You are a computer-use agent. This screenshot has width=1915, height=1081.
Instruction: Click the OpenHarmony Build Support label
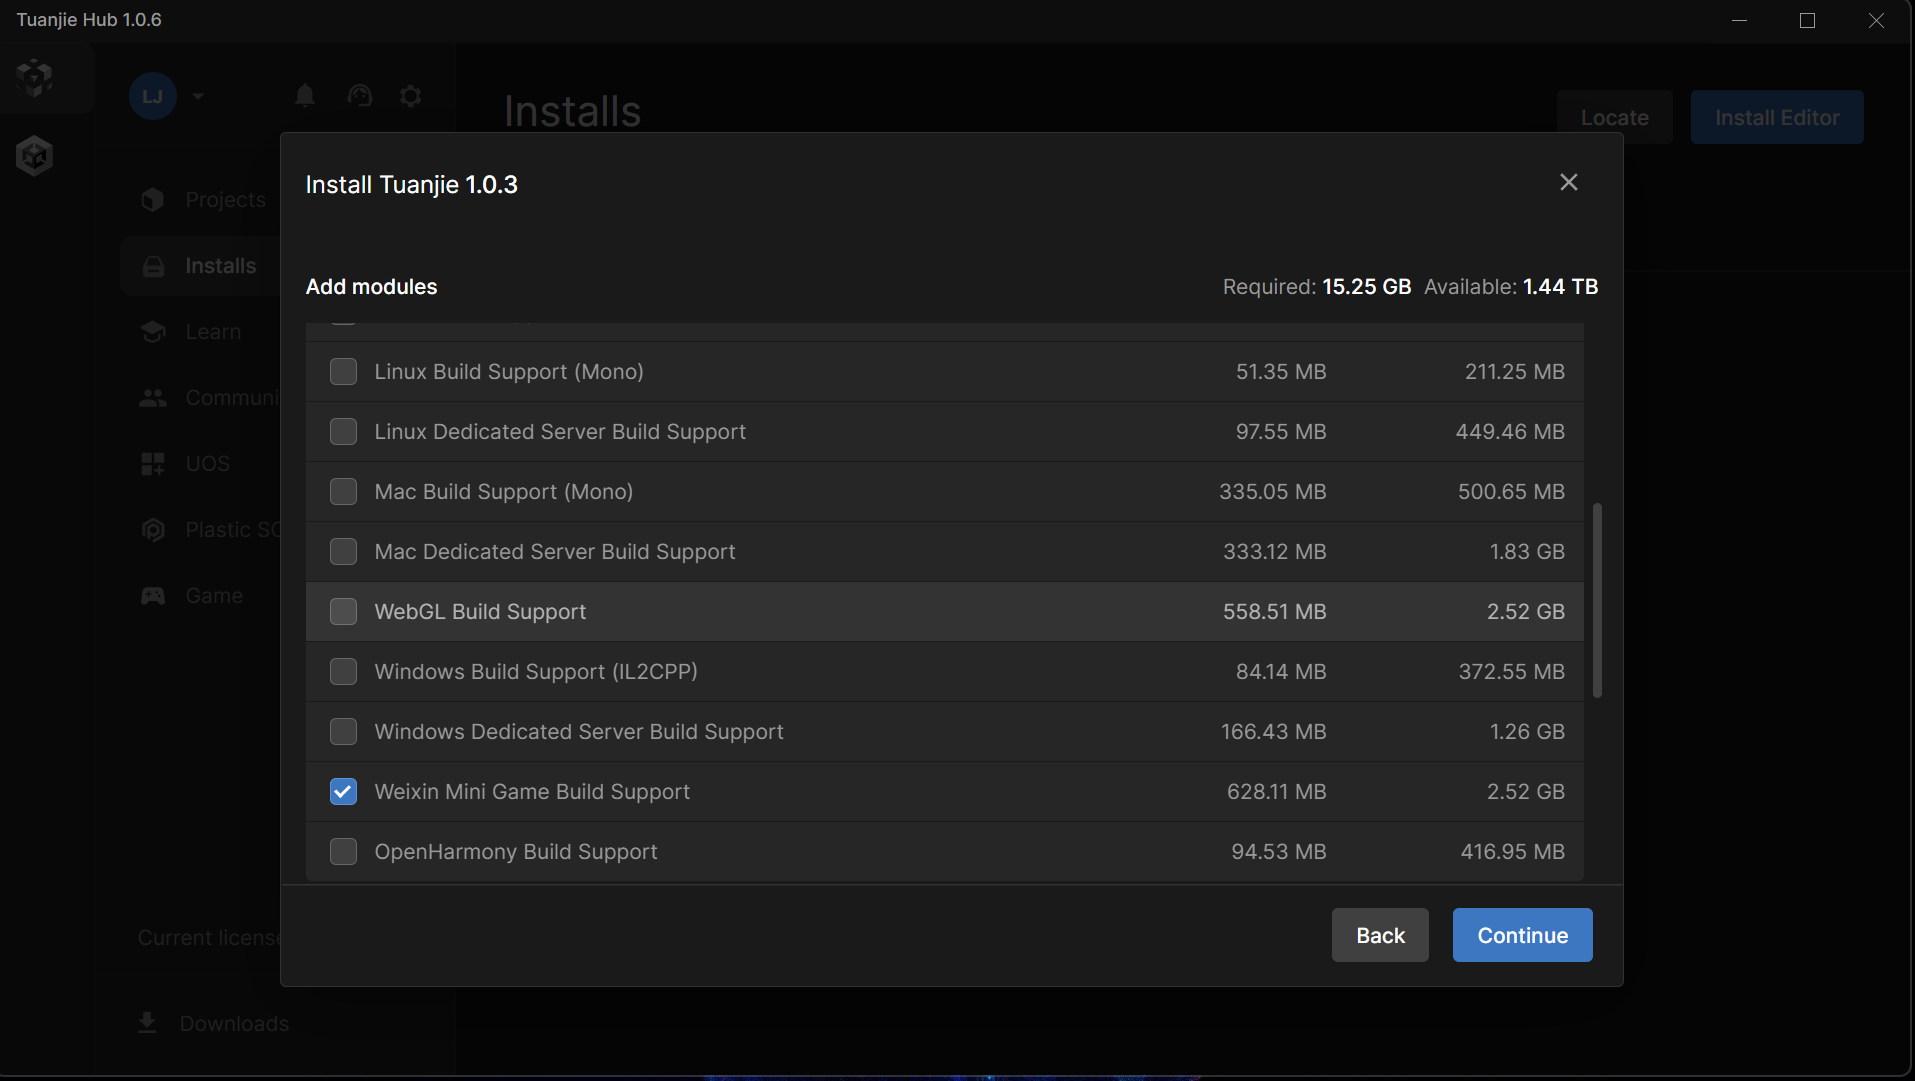(x=516, y=852)
